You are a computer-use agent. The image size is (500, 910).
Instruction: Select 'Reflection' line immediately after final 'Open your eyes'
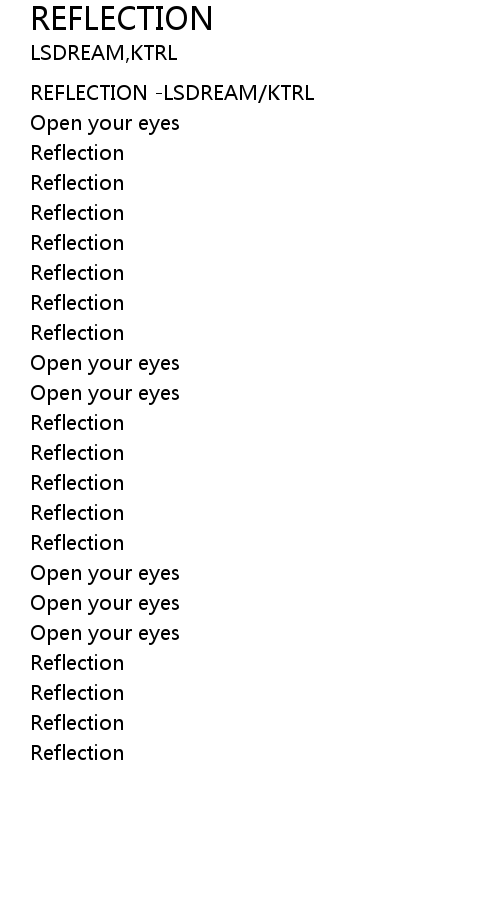pyautogui.click(x=77, y=663)
